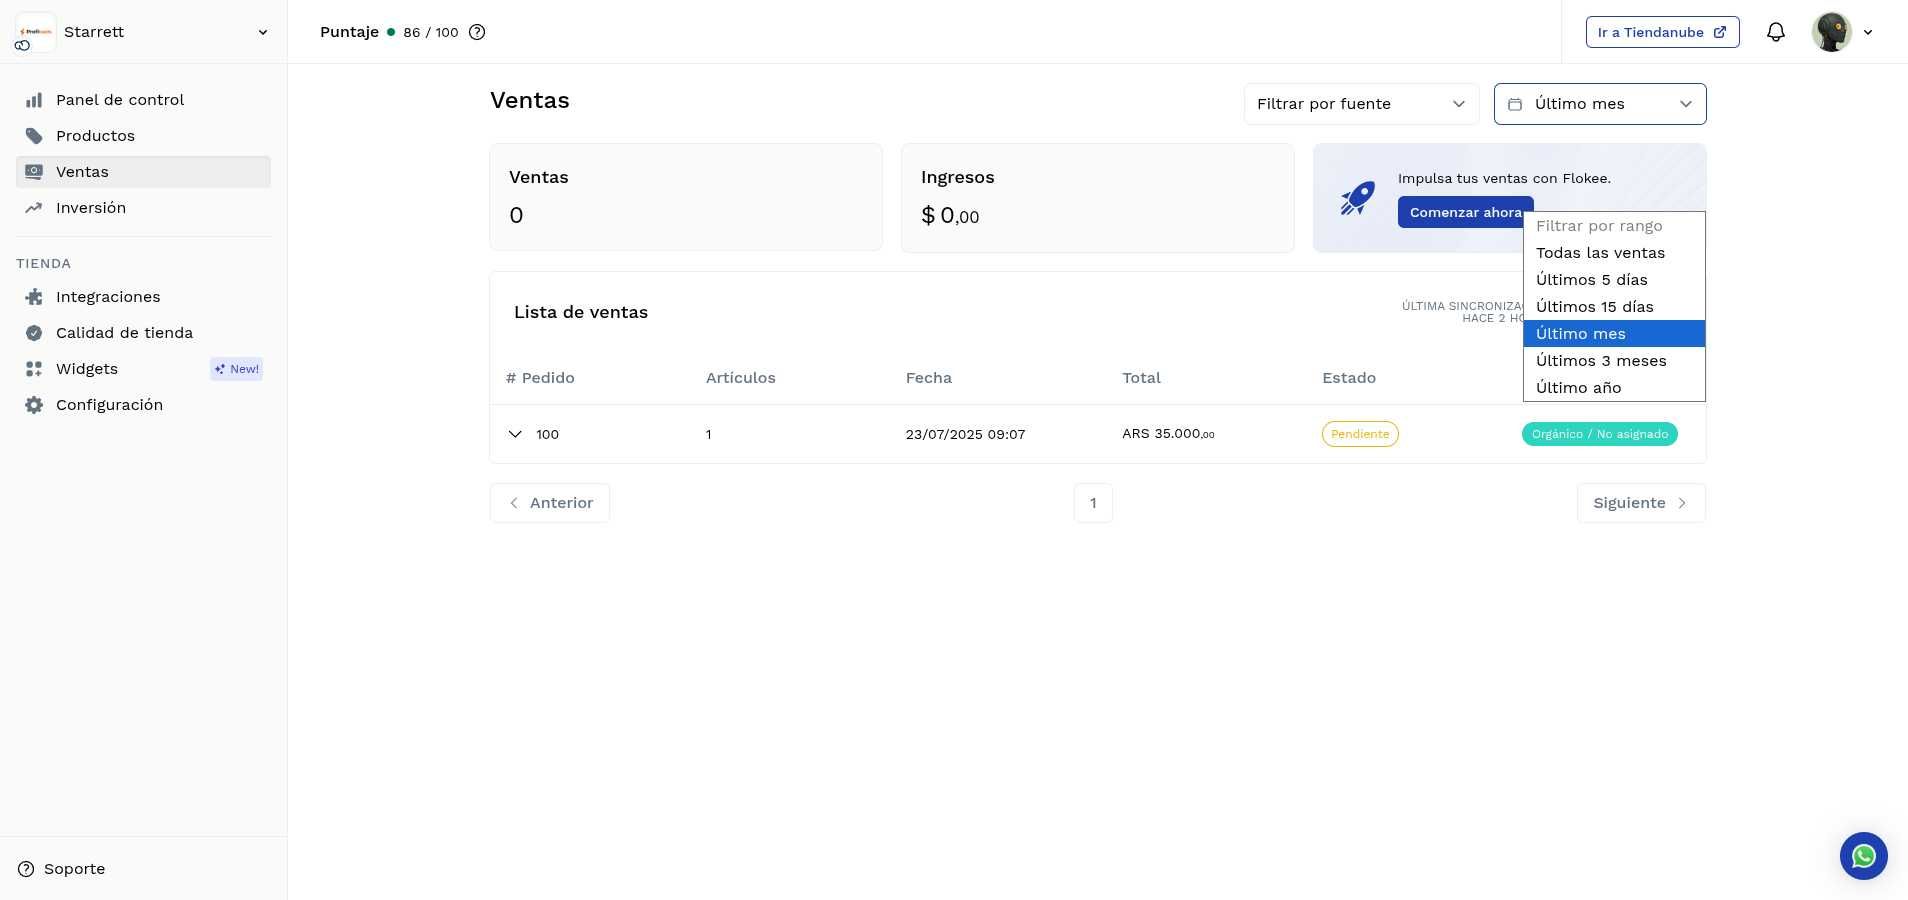Expand order 100 row chevron
Screen dimensions: 1908x900
click(x=515, y=434)
